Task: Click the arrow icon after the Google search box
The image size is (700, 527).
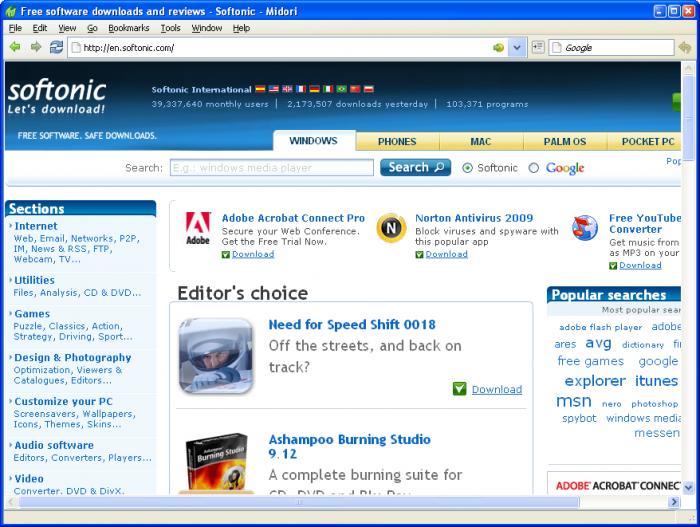Action: [x=685, y=47]
